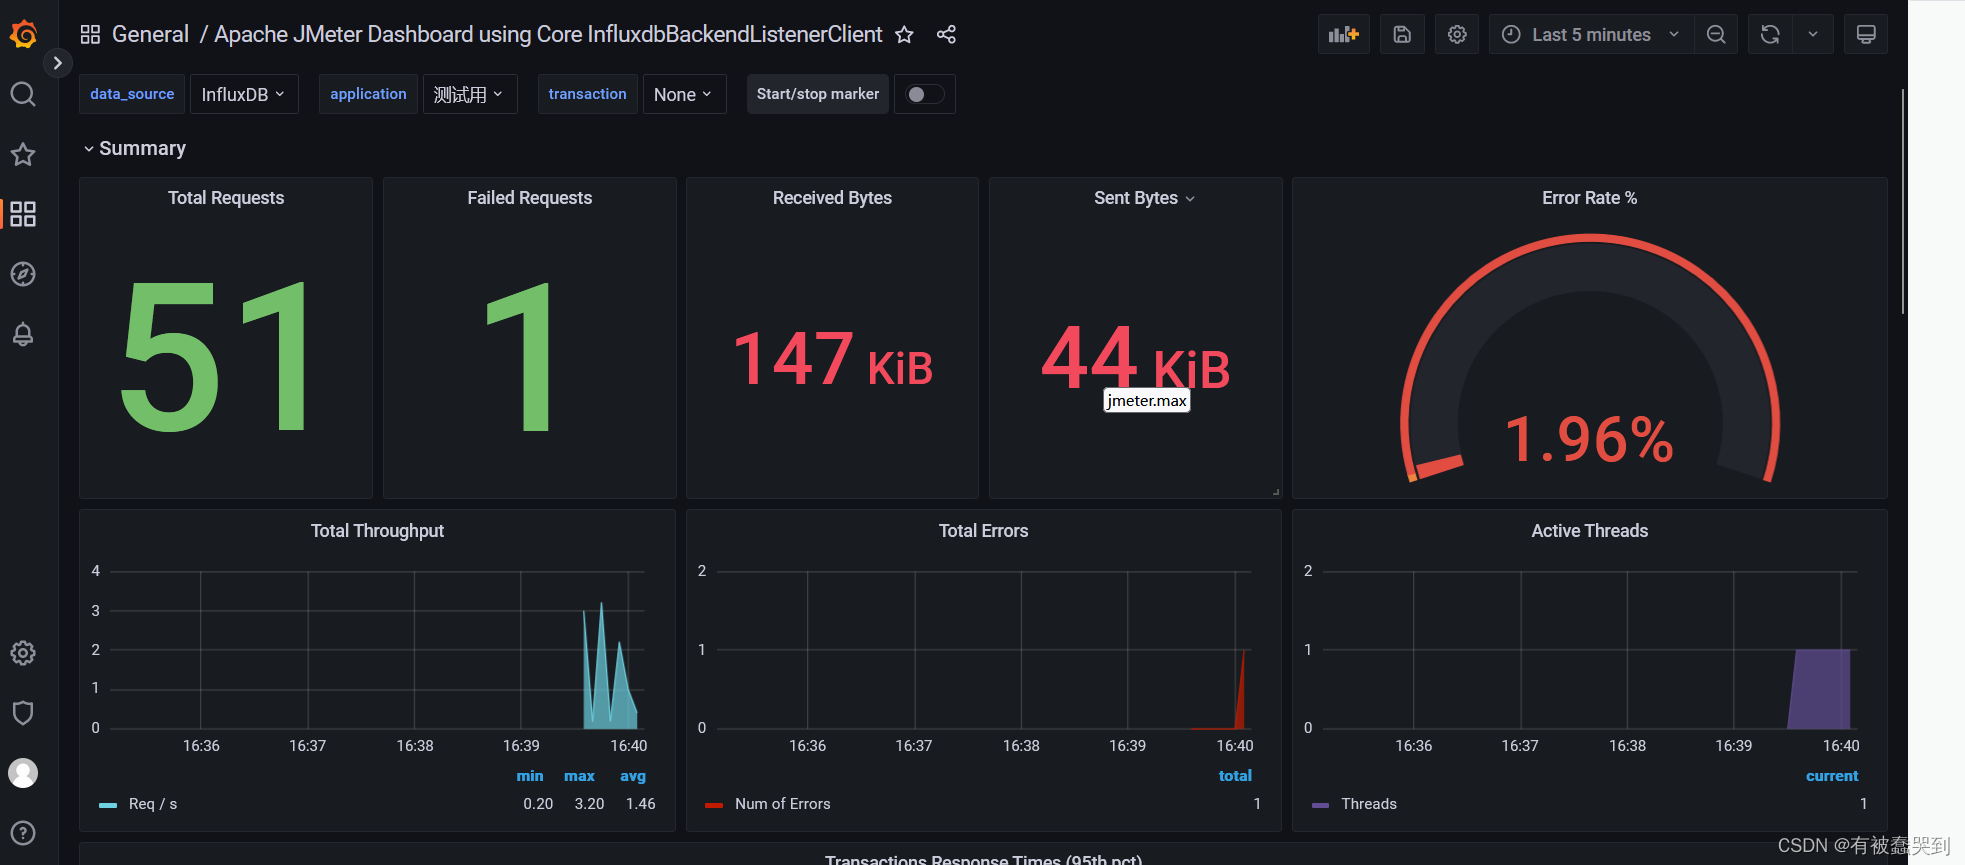Click the Apache JMeter Dashboard title
This screenshot has height=865, width=1965.
(548, 34)
